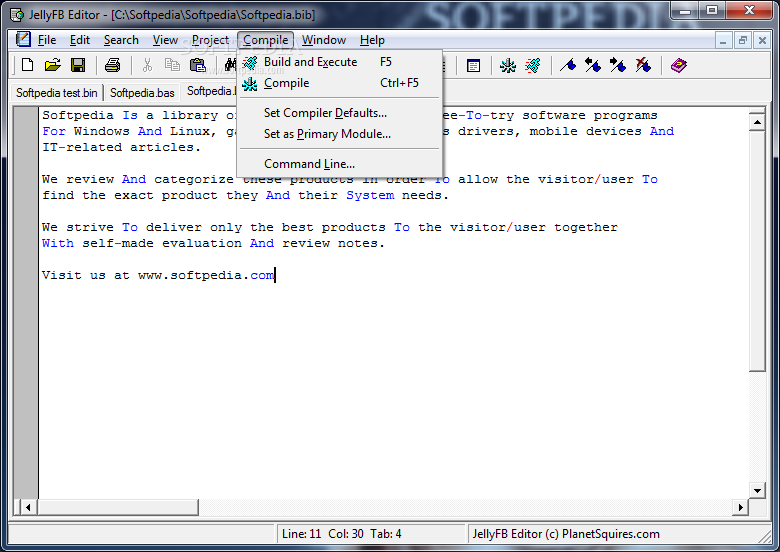Minimize the inner document window
780x552 pixels.
pos(723,40)
